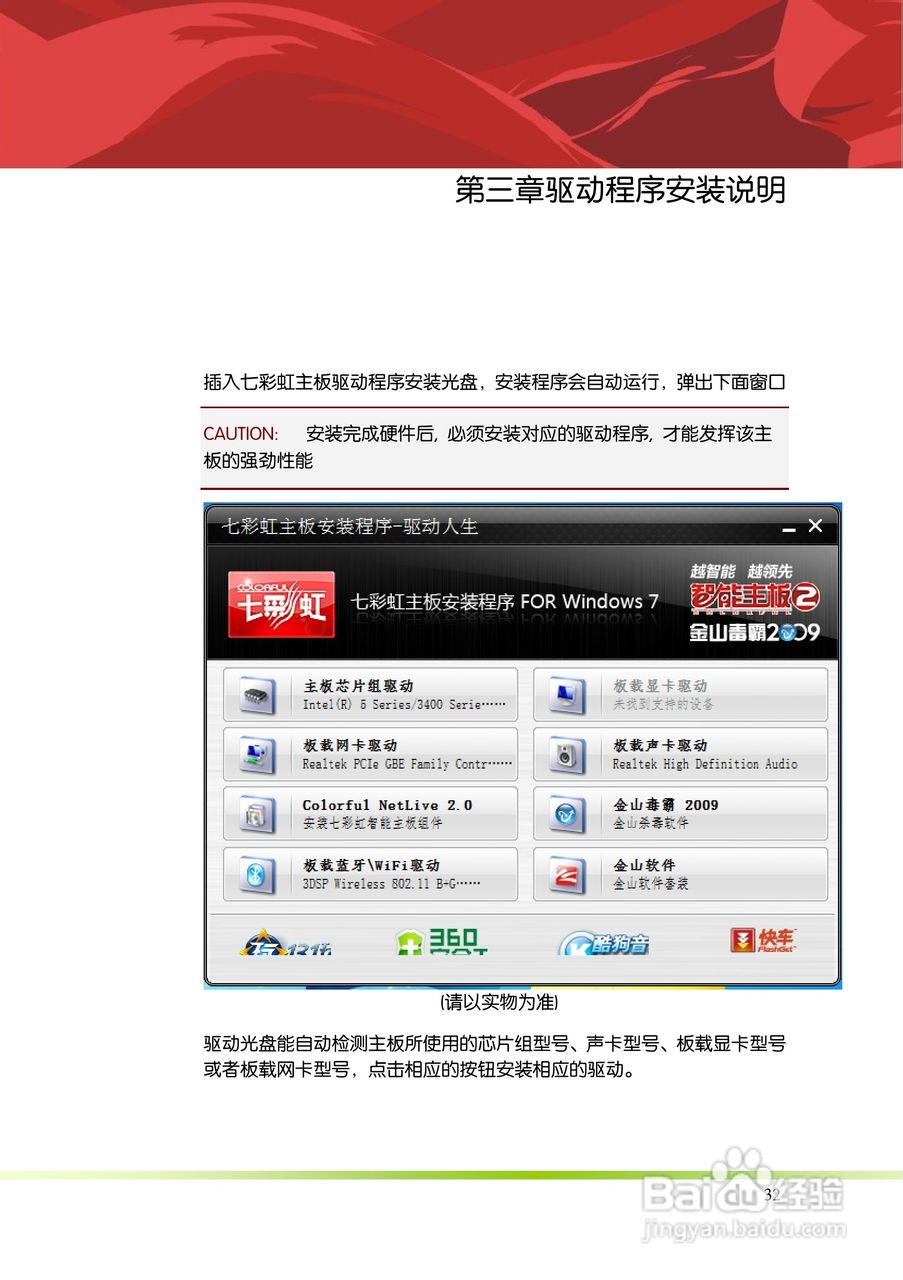Viewport: 903px width, 1280px height.
Task: Minimize the 驱动人生 installer window
Action: (x=789, y=527)
